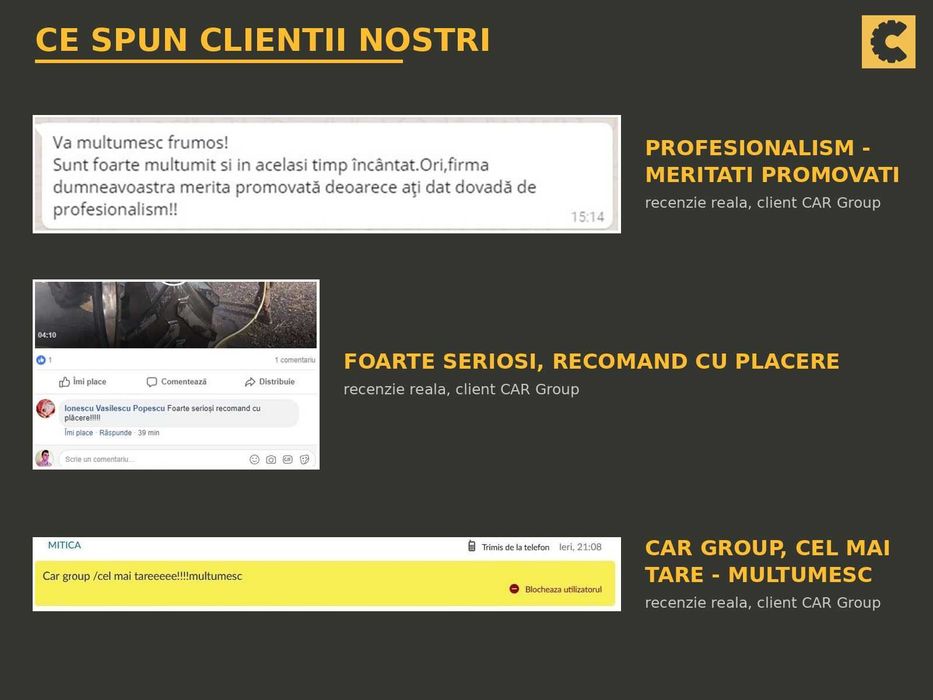Screen dimensions: 933x700
Task: Click the sticker icon in comment box
Action: [x=304, y=460]
